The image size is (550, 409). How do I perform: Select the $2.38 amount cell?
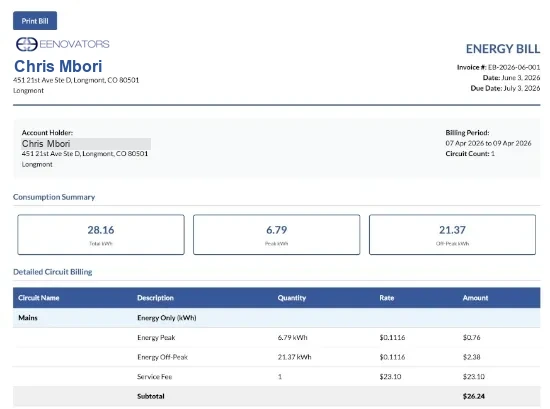tap(471, 357)
